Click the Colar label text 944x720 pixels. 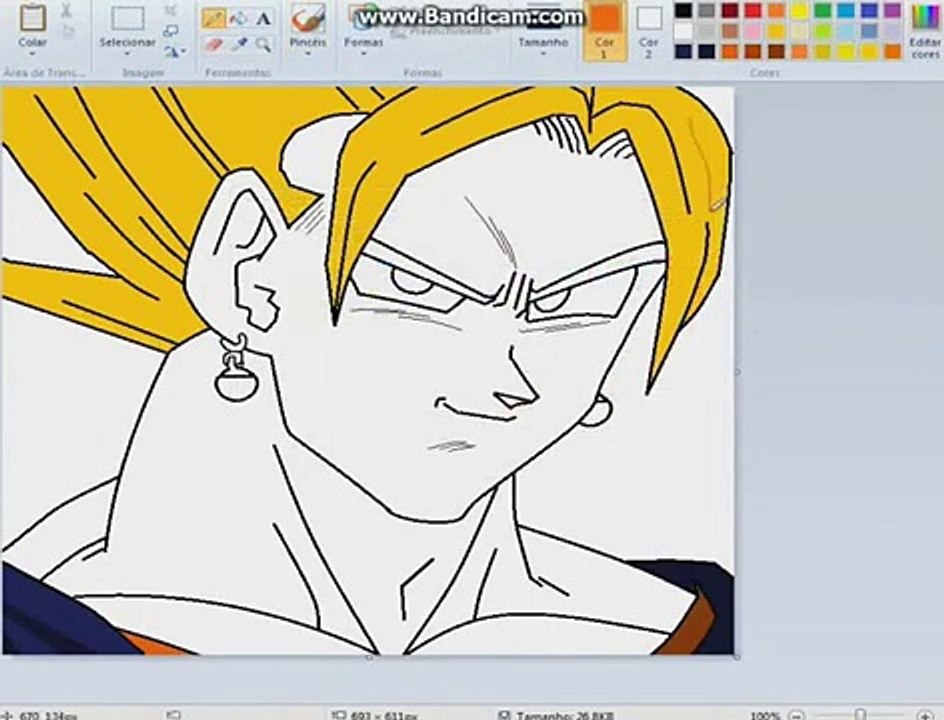[x=33, y=42]
